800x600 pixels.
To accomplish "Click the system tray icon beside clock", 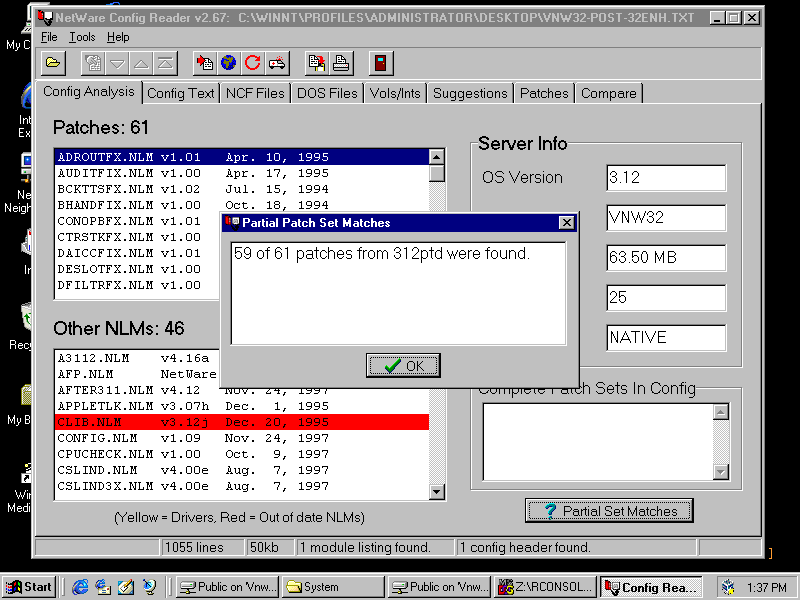I will (x=729, y=587).
